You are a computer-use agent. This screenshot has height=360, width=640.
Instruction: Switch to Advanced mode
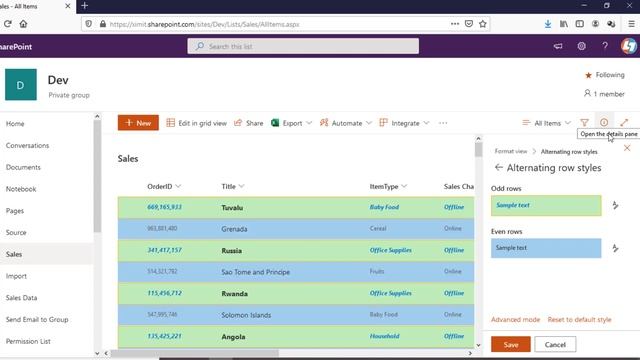tap(516, 320)
